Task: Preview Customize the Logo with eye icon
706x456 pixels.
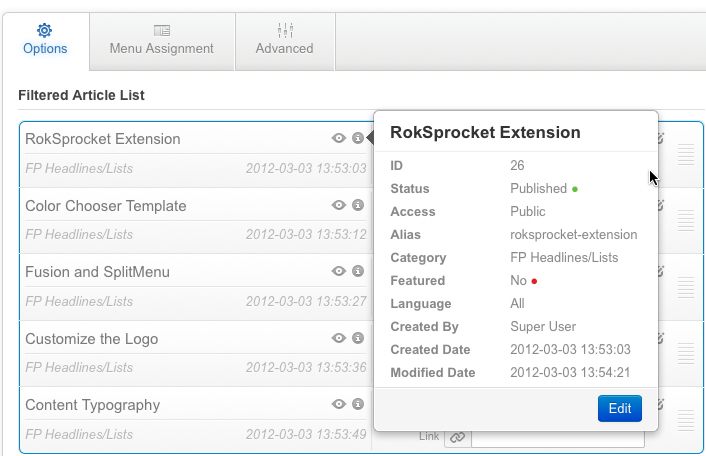Action: pos(339,338)
